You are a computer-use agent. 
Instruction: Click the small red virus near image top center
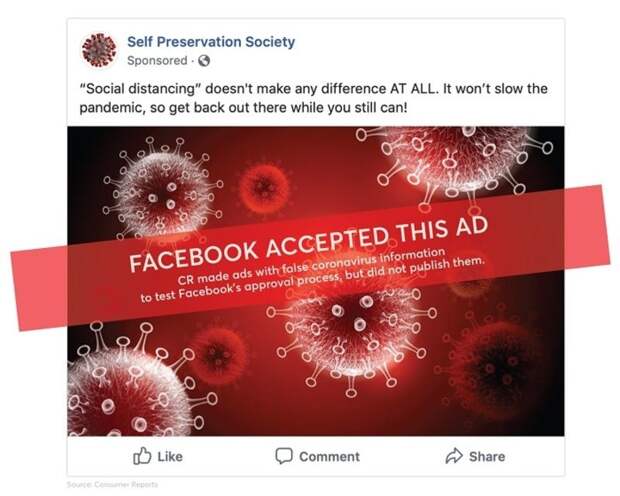(264, 186)
